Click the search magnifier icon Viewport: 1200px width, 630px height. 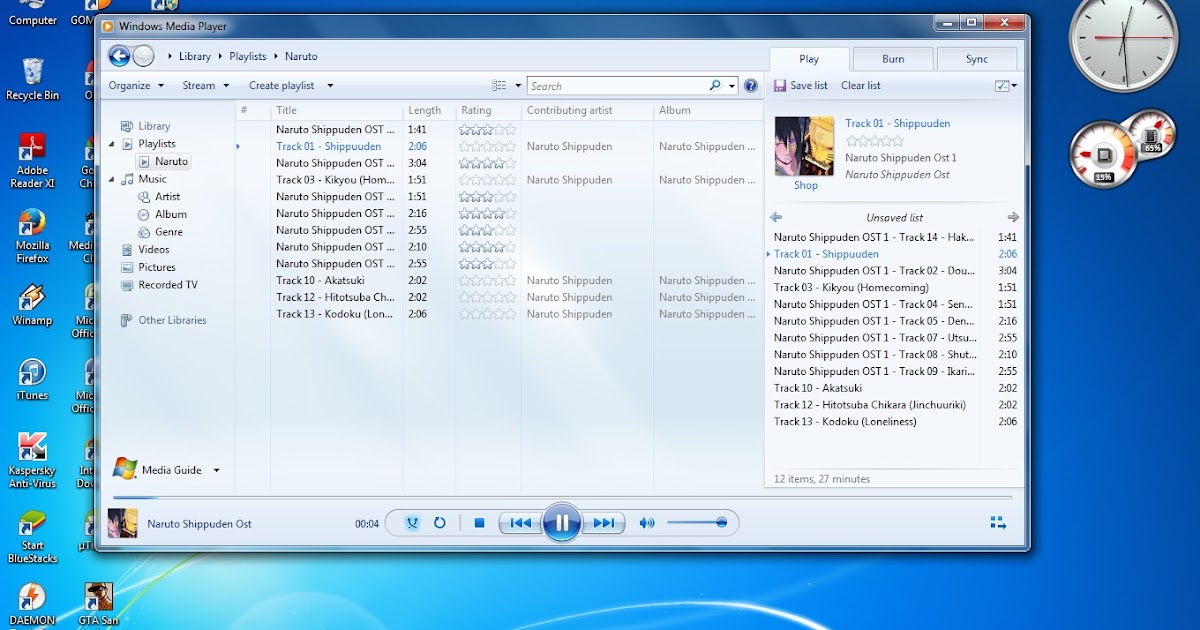(715, 86)
